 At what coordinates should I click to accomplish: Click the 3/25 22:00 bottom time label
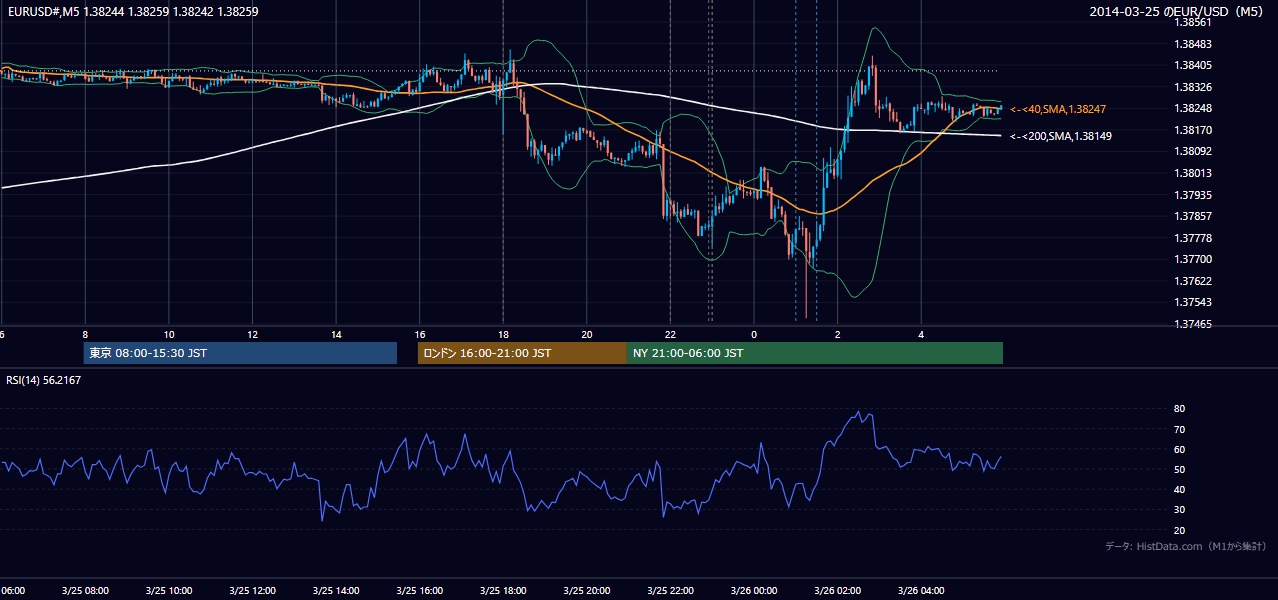[x=671, y=590]
